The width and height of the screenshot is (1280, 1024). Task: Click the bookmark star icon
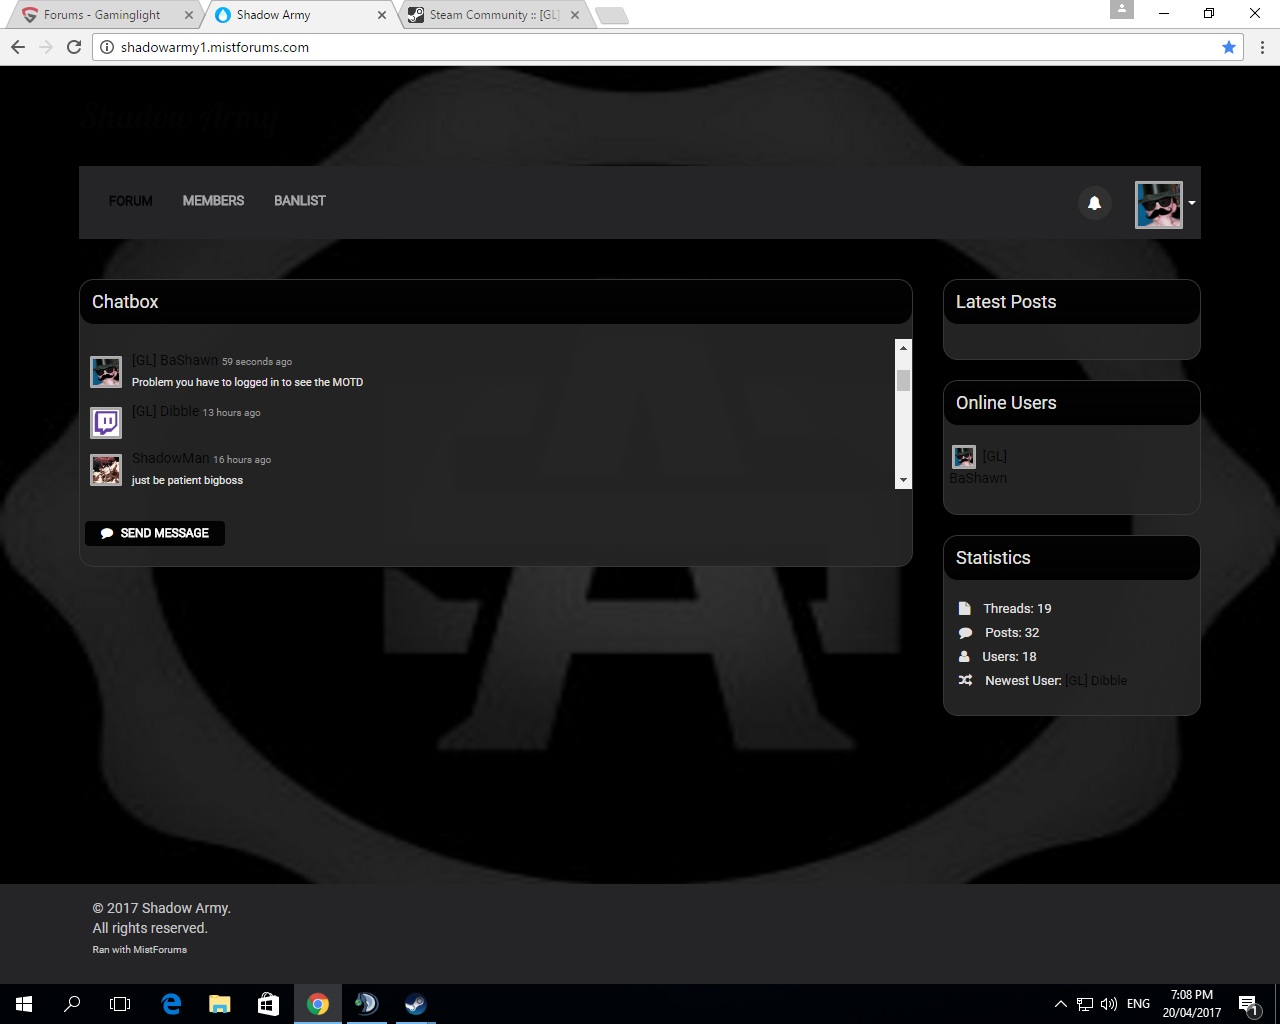point(1229,47)
